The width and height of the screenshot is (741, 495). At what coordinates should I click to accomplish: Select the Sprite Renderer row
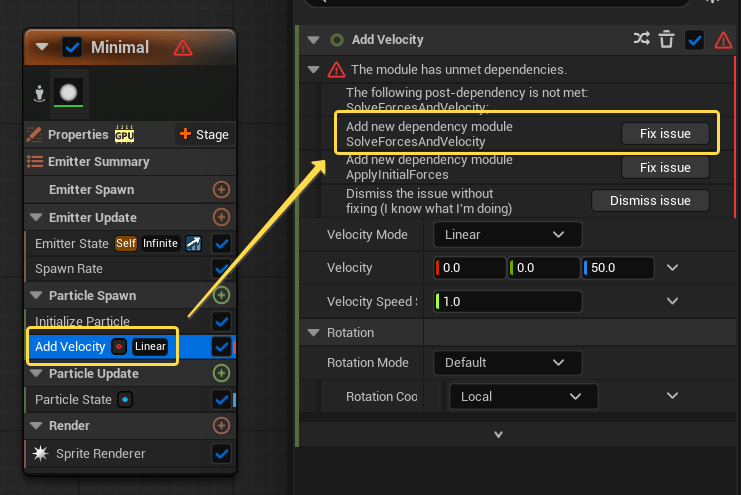click(101, 454)
